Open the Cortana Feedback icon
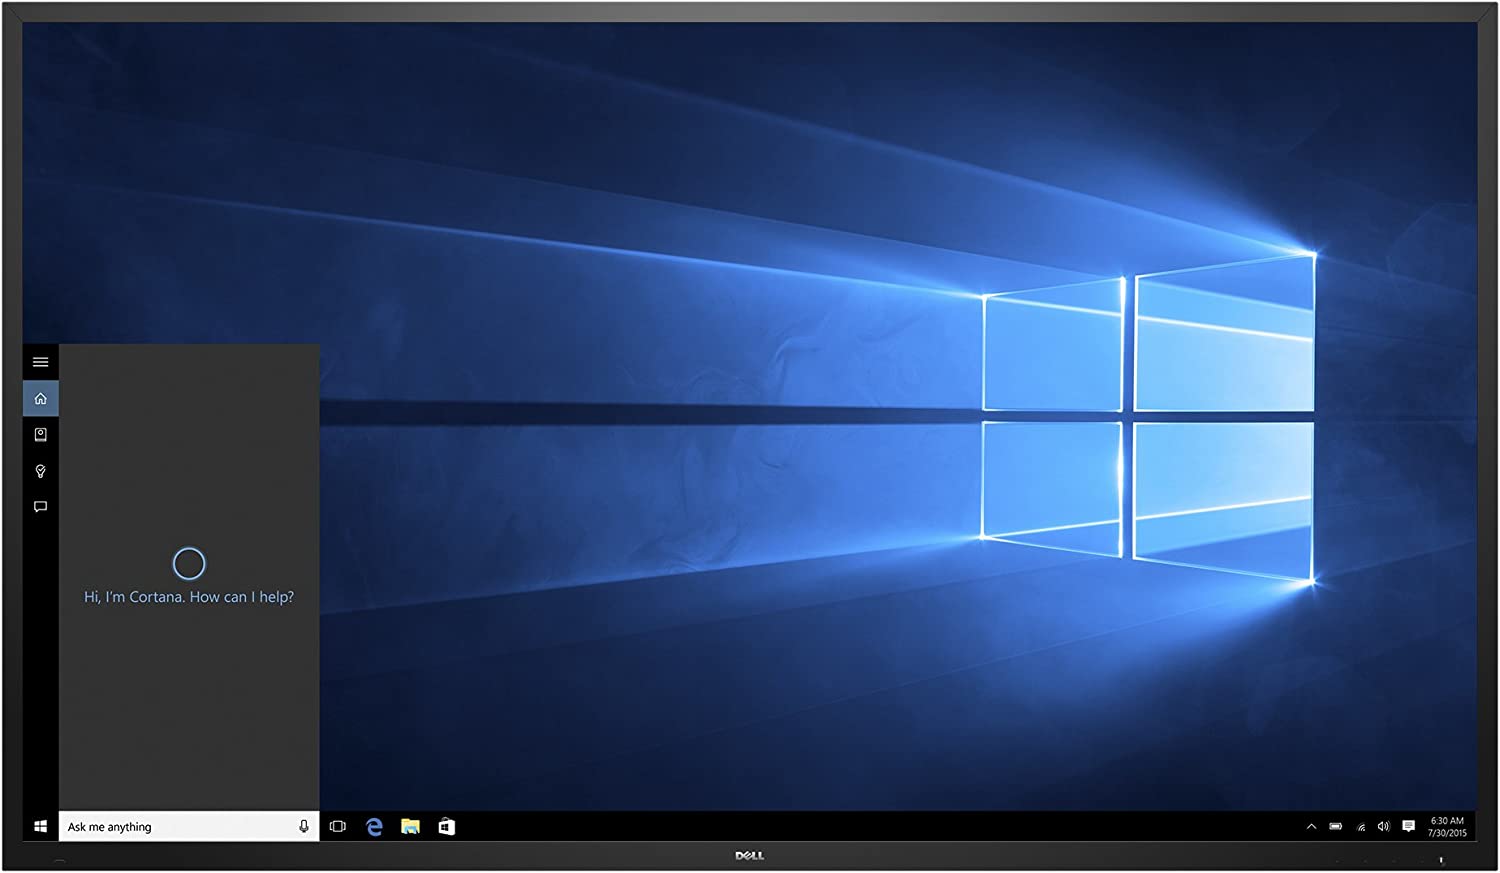The image size is (1500, 873). tap(41, 507)
